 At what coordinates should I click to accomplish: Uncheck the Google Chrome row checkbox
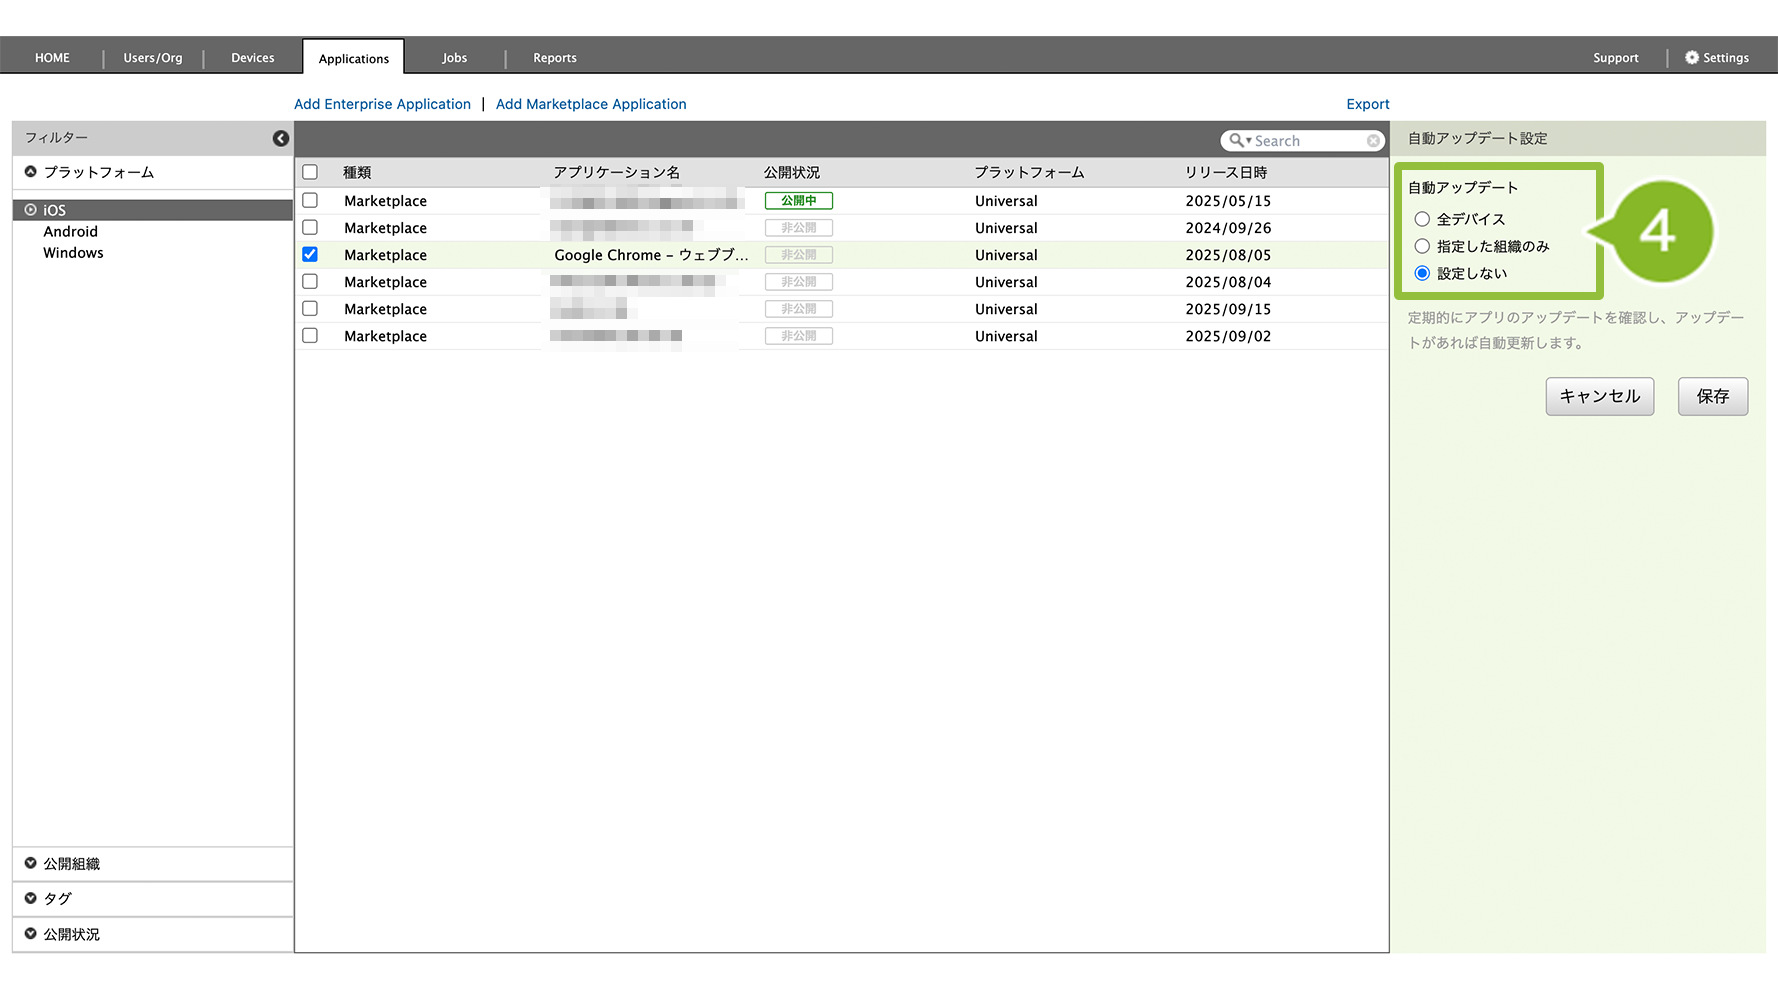pos(310,255)
